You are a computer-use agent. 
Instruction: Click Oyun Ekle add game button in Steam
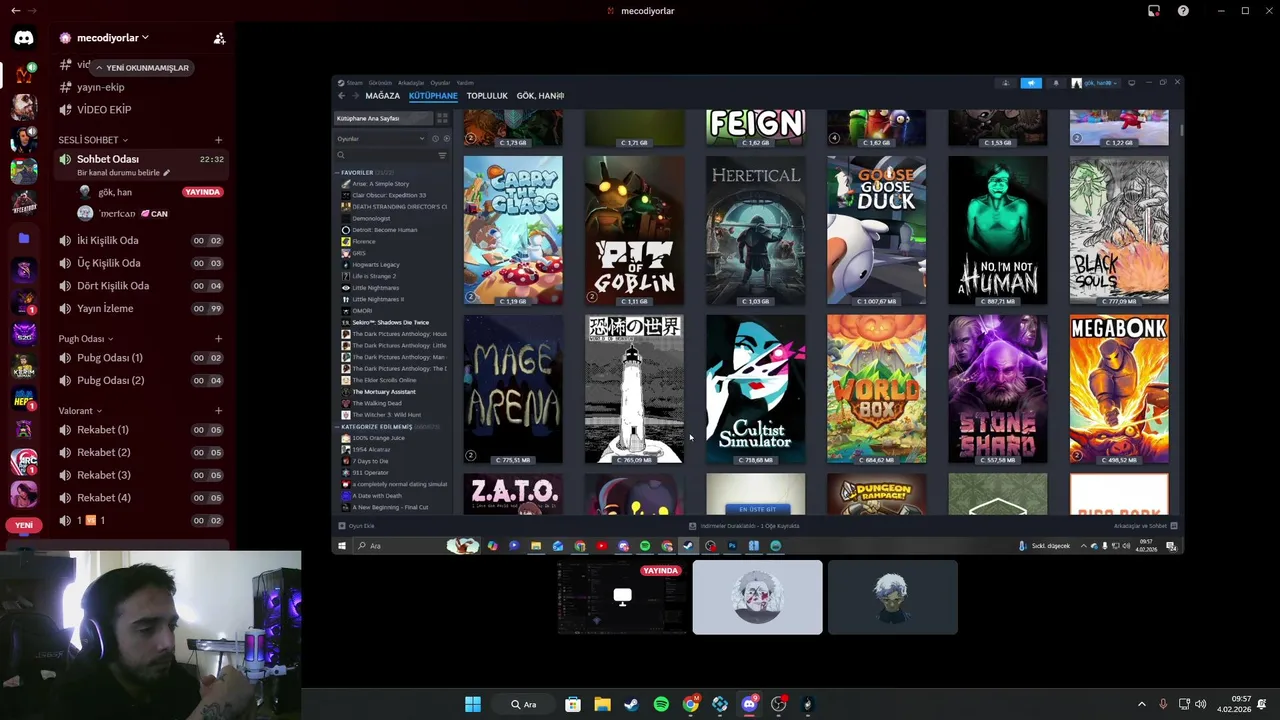coord(356,526)
